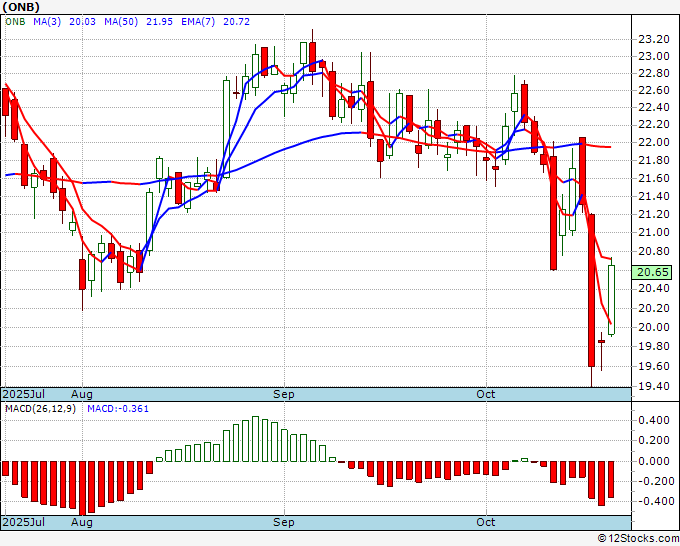680x546 pixels.
Task: Select the ONB legend label
Action: point(15,21)
